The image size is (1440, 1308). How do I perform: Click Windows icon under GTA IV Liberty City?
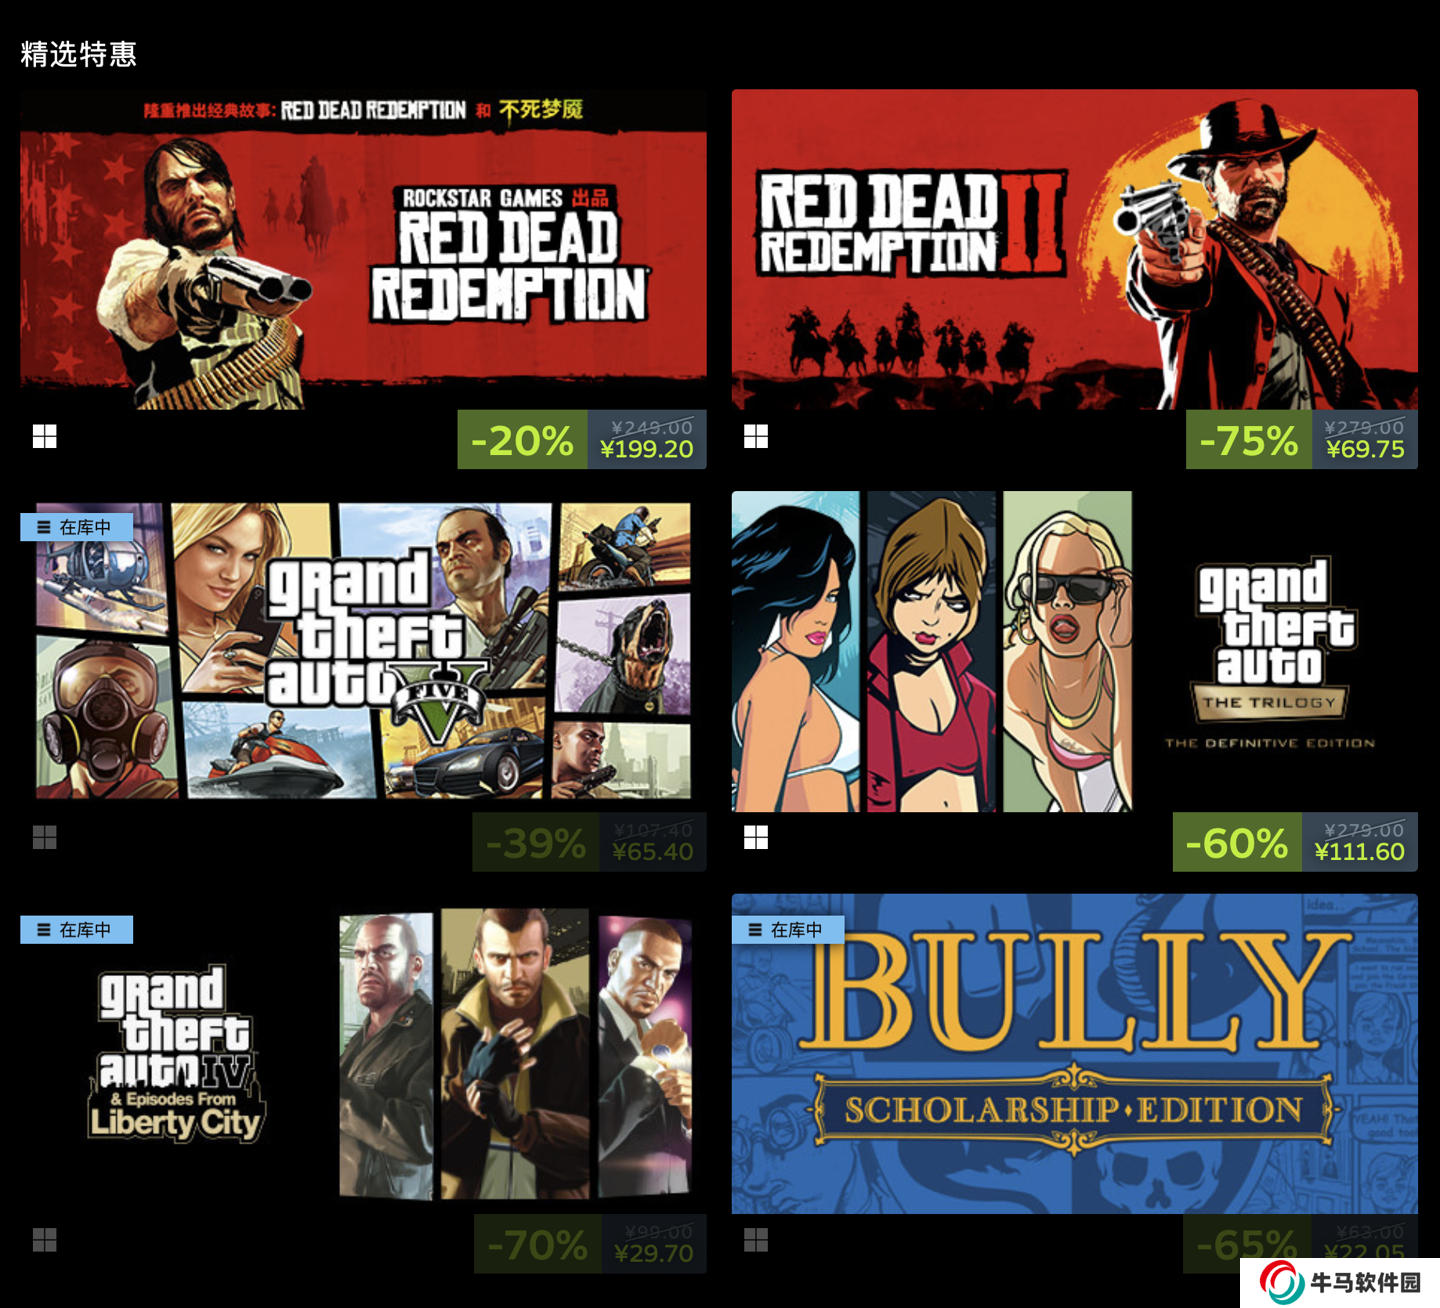(x=44, y=1240)
